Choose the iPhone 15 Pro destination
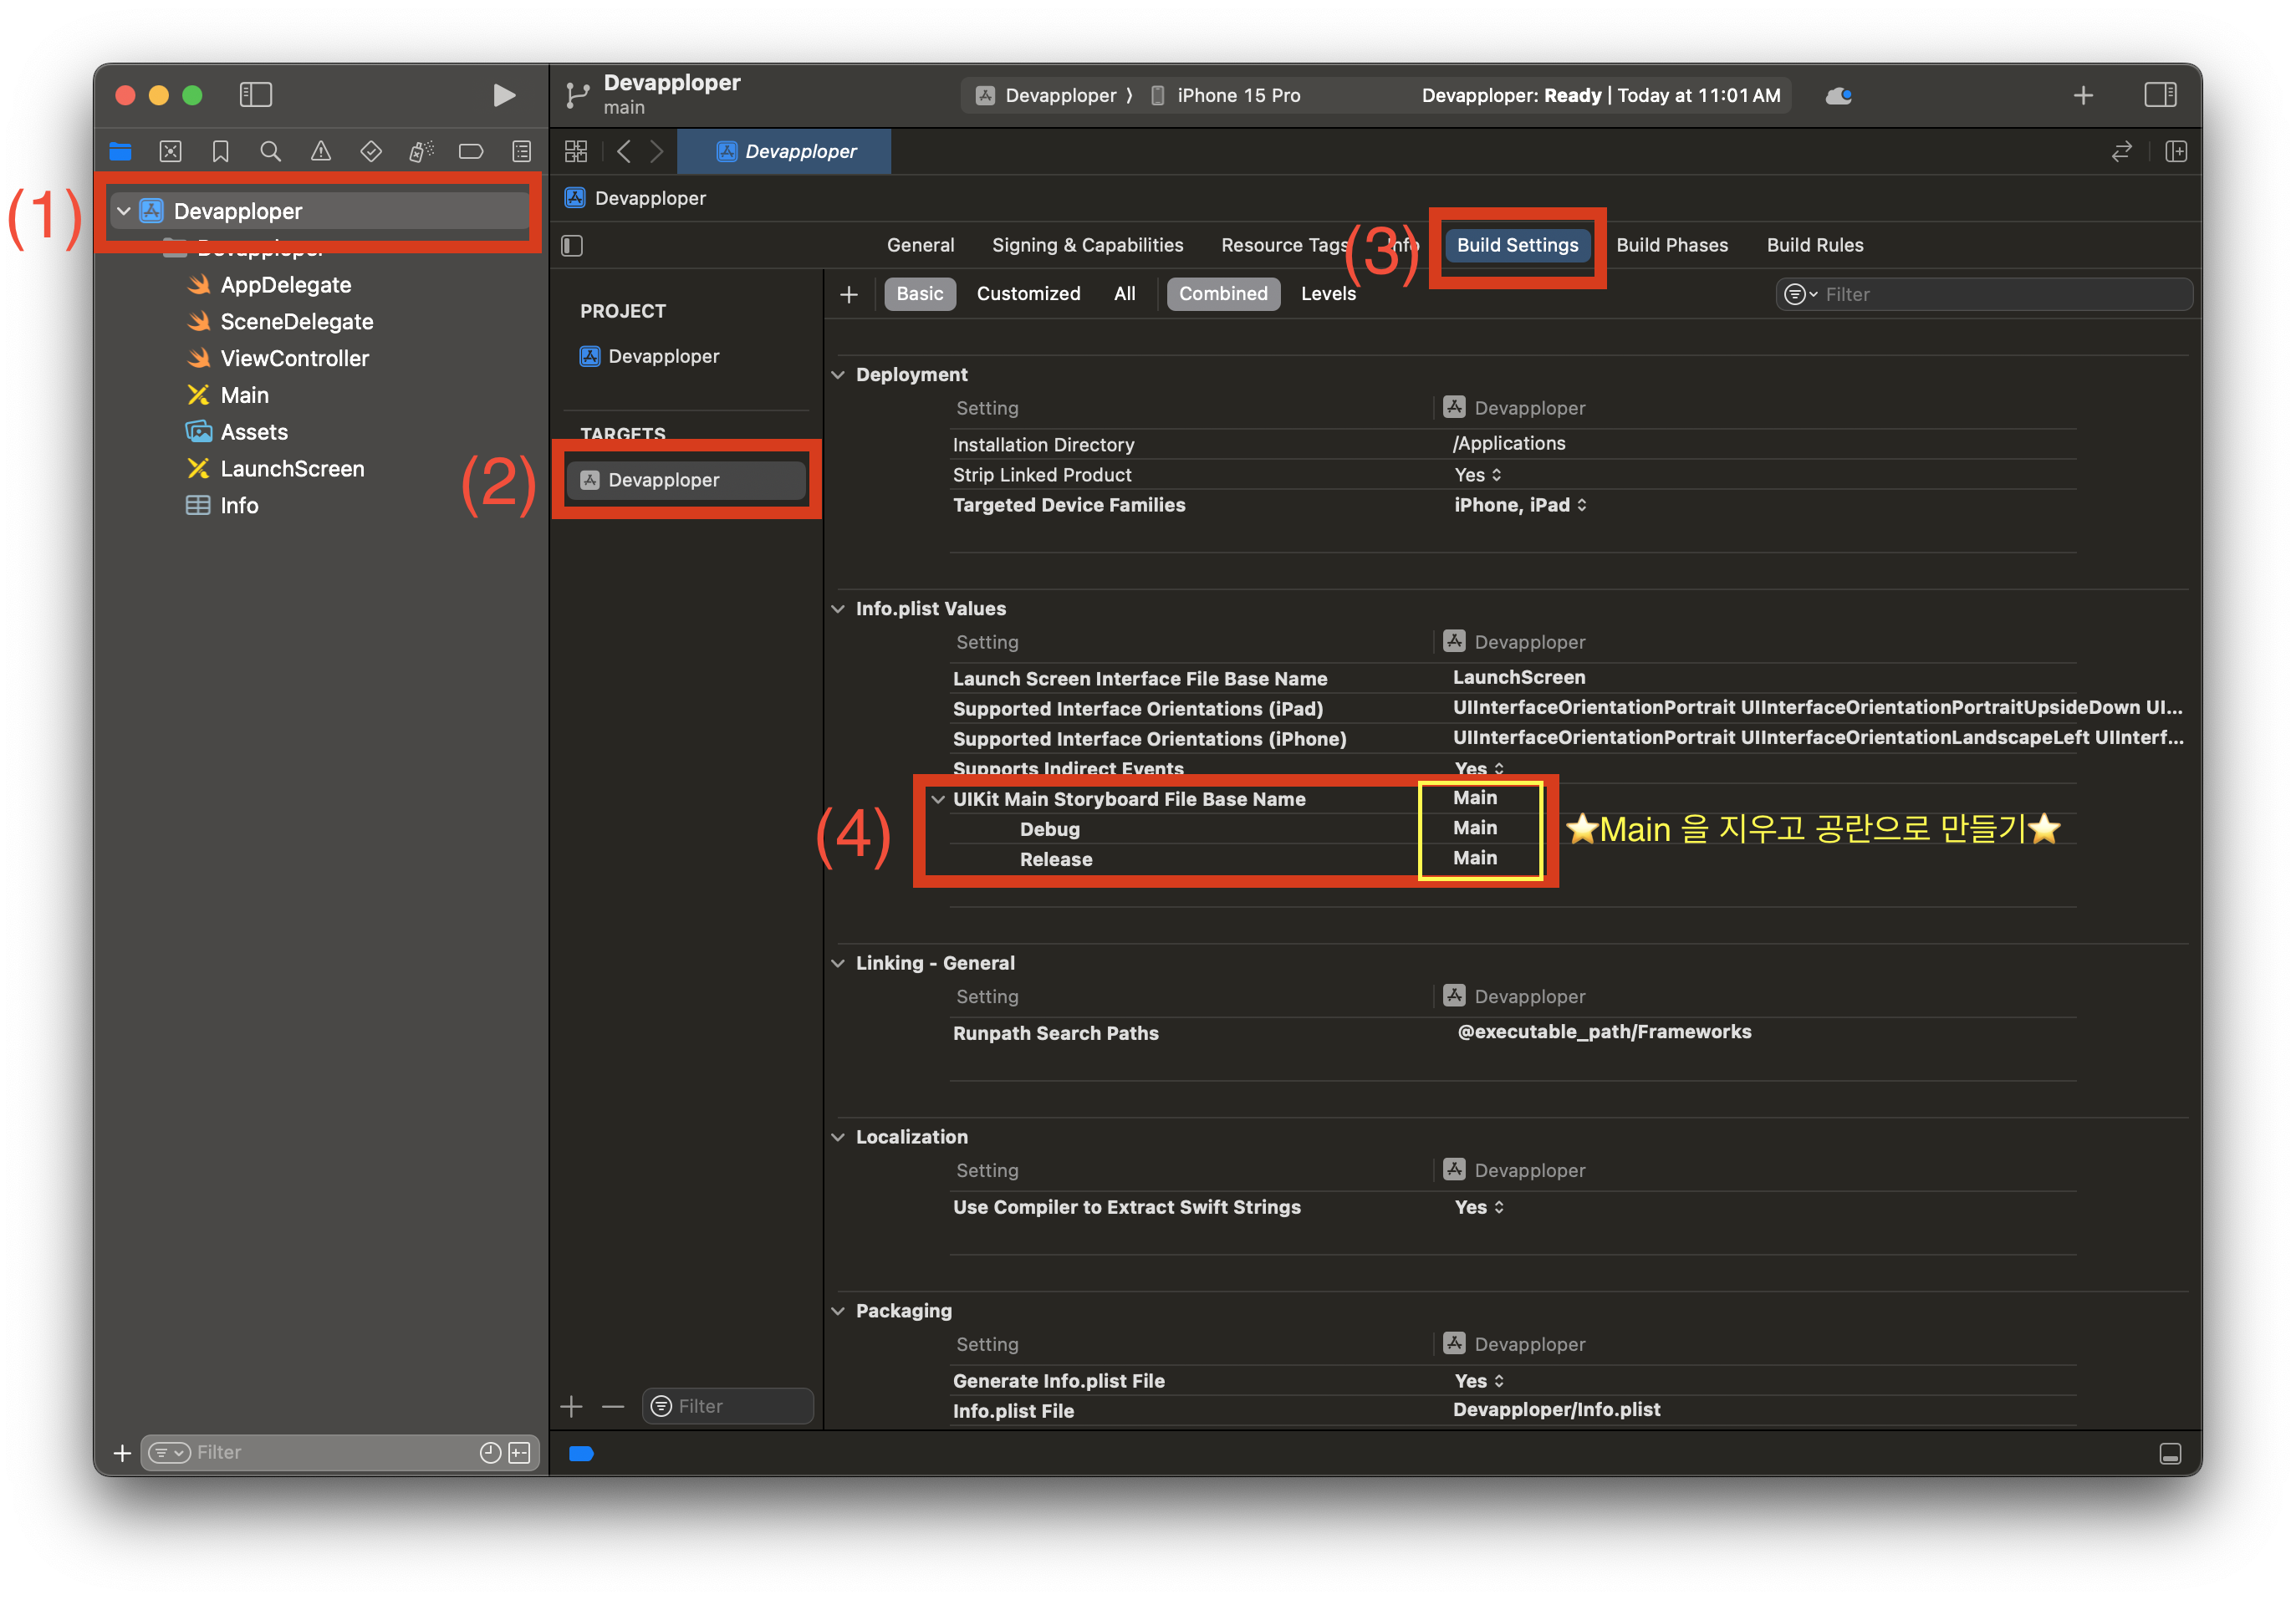 pos(1227,95)
